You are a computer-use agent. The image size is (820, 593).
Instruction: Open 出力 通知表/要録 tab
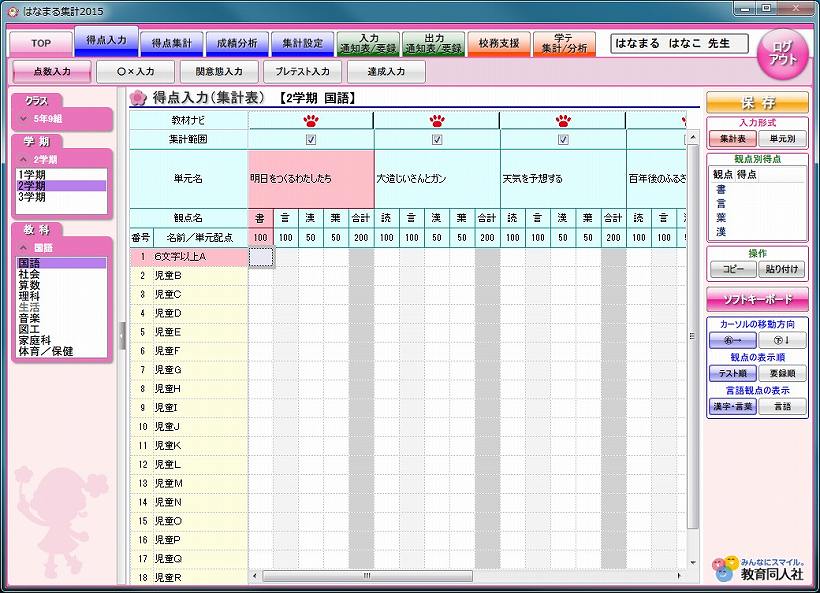coord(434,43)
